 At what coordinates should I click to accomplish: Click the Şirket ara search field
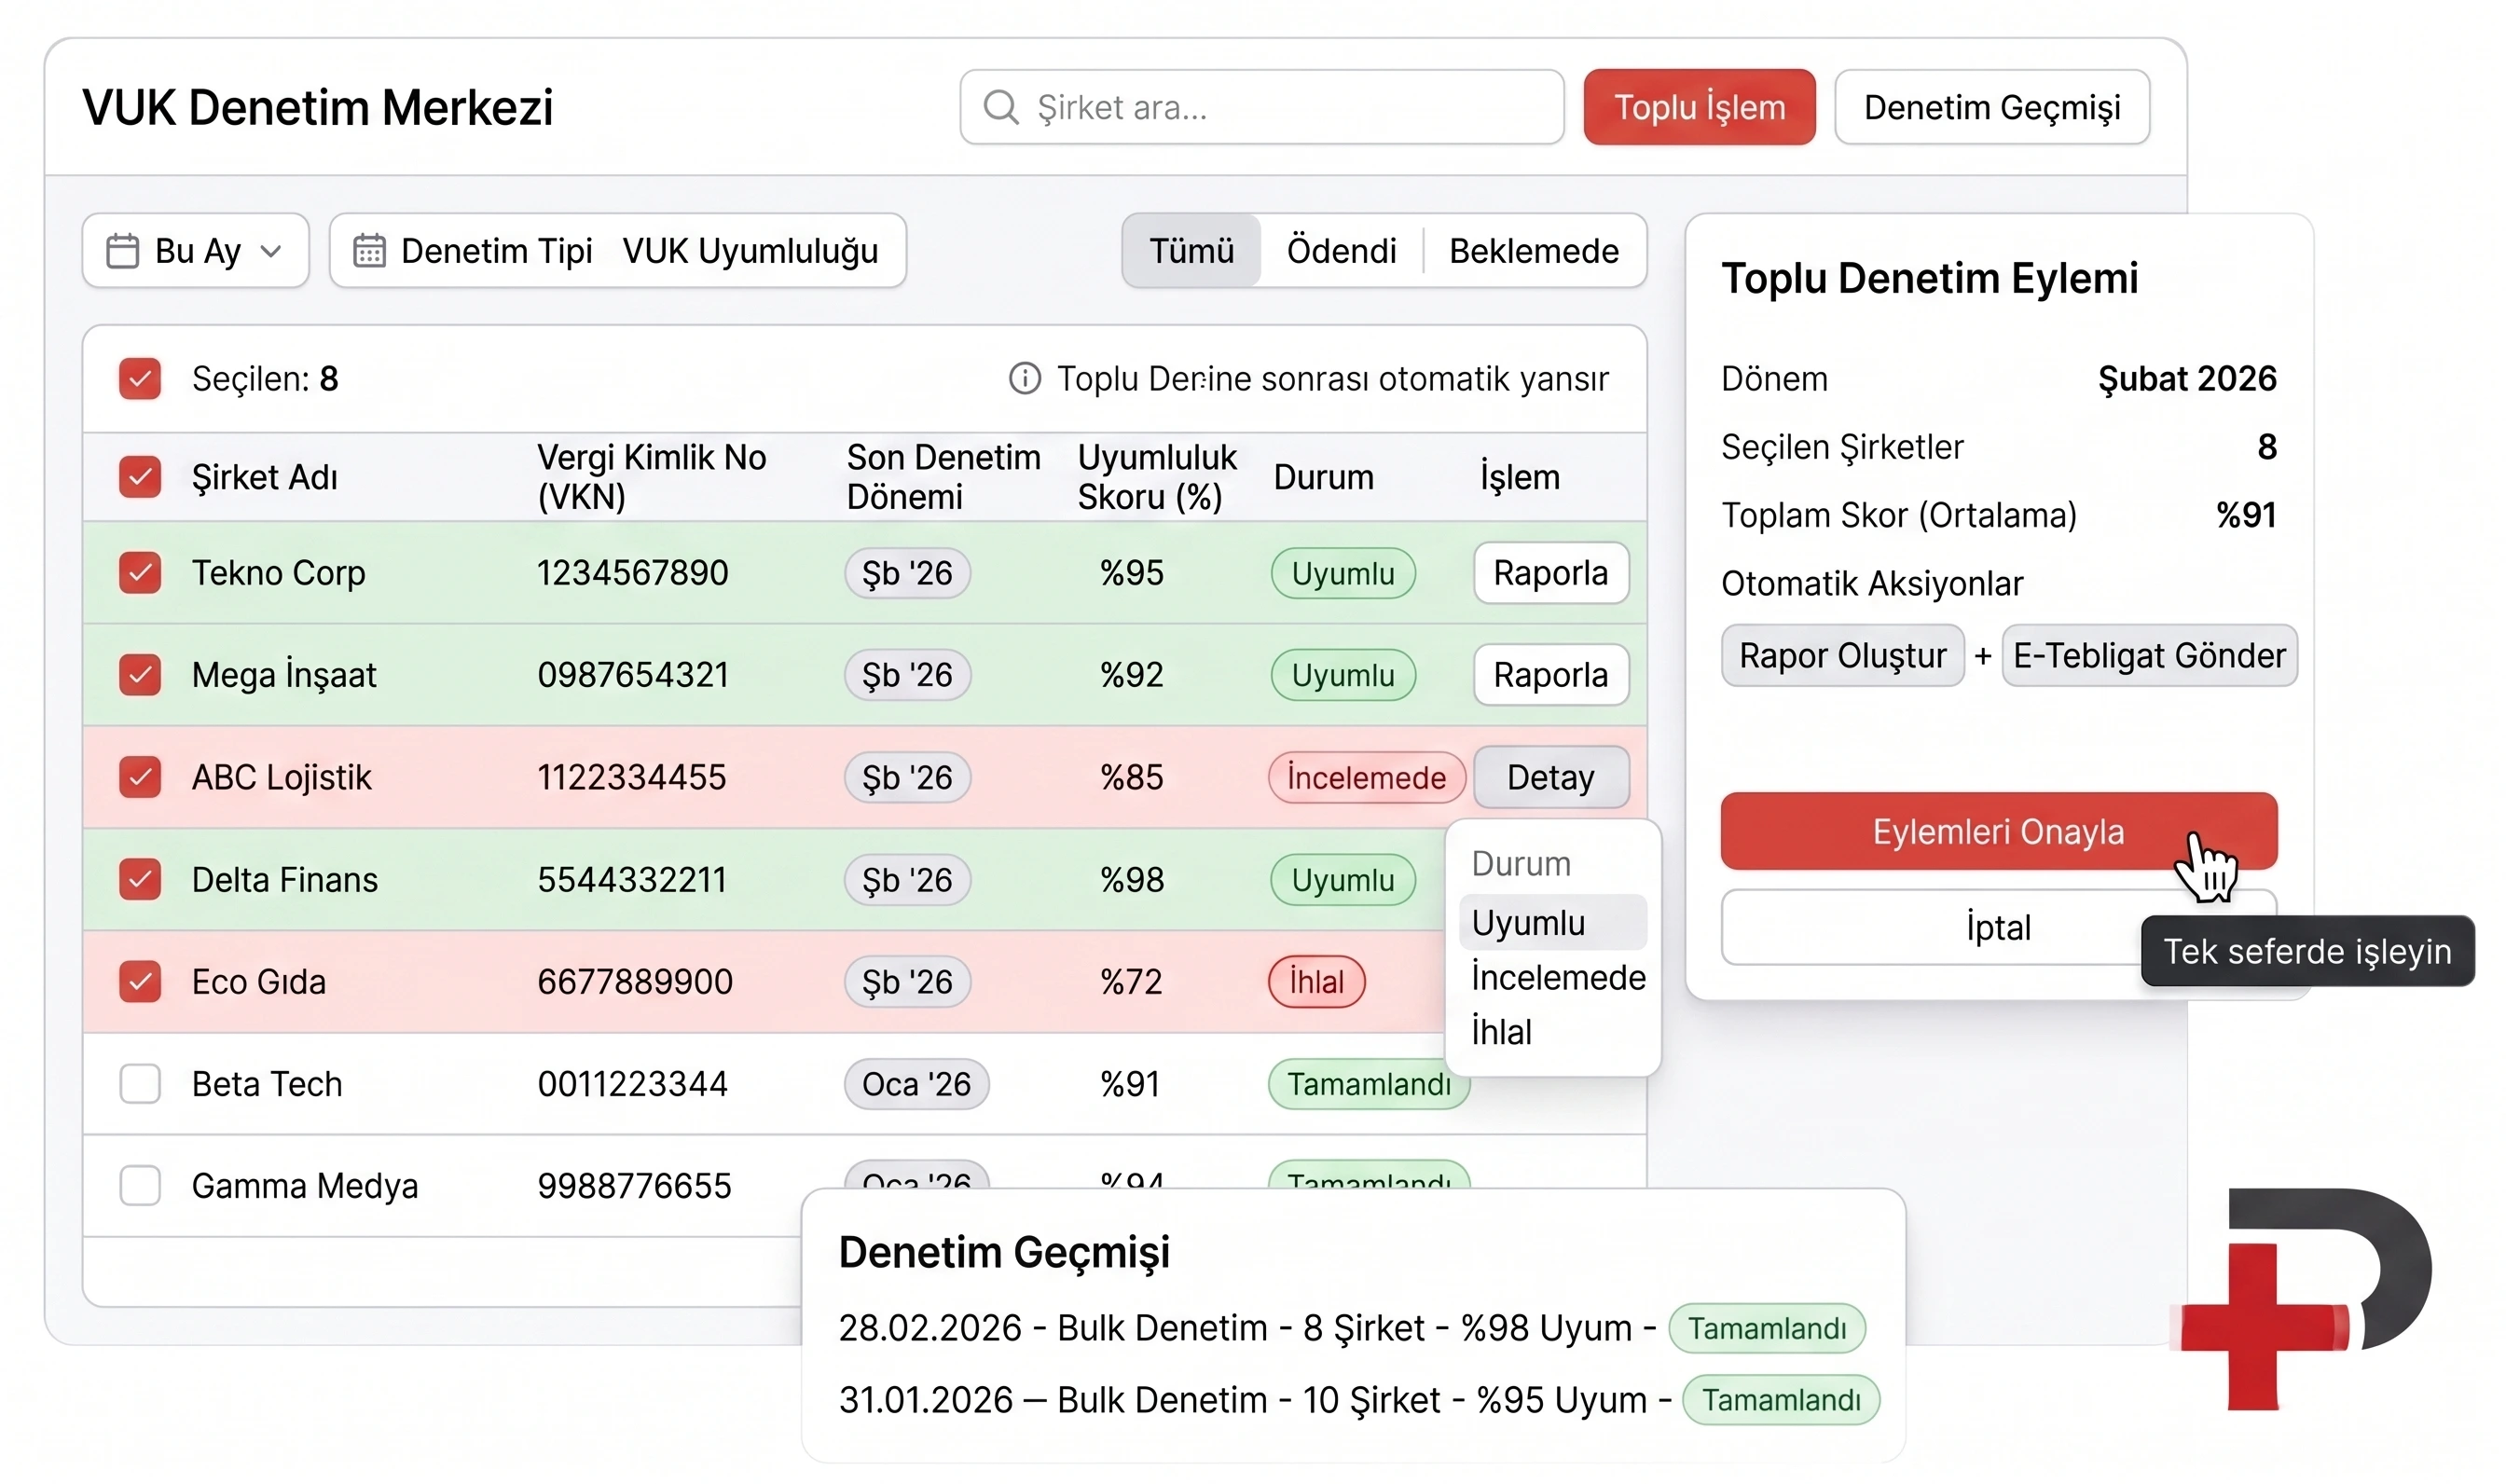tap(1261, 107)
